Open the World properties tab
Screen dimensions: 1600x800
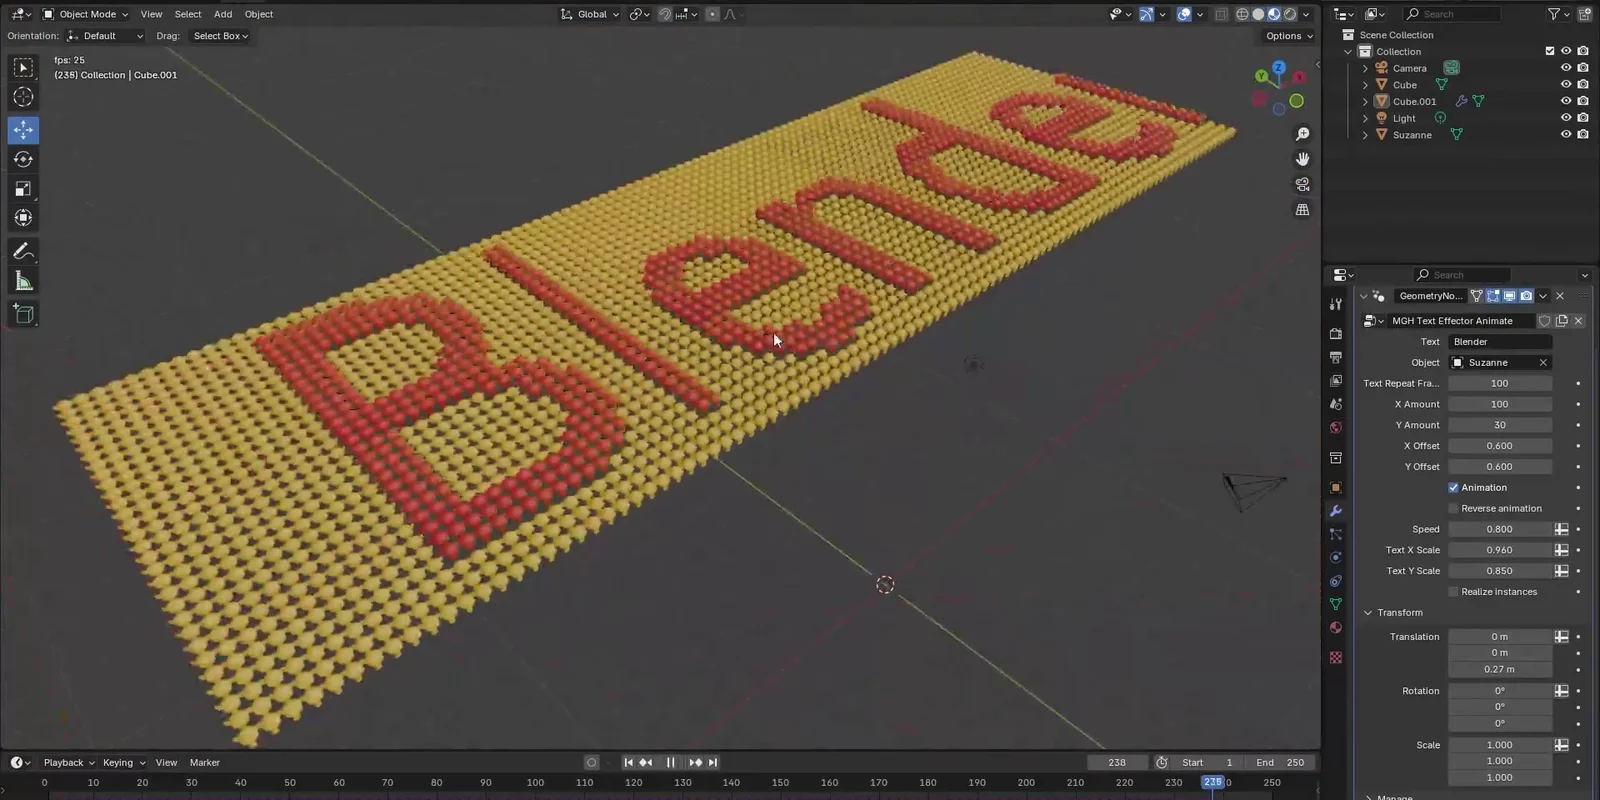1336,428
